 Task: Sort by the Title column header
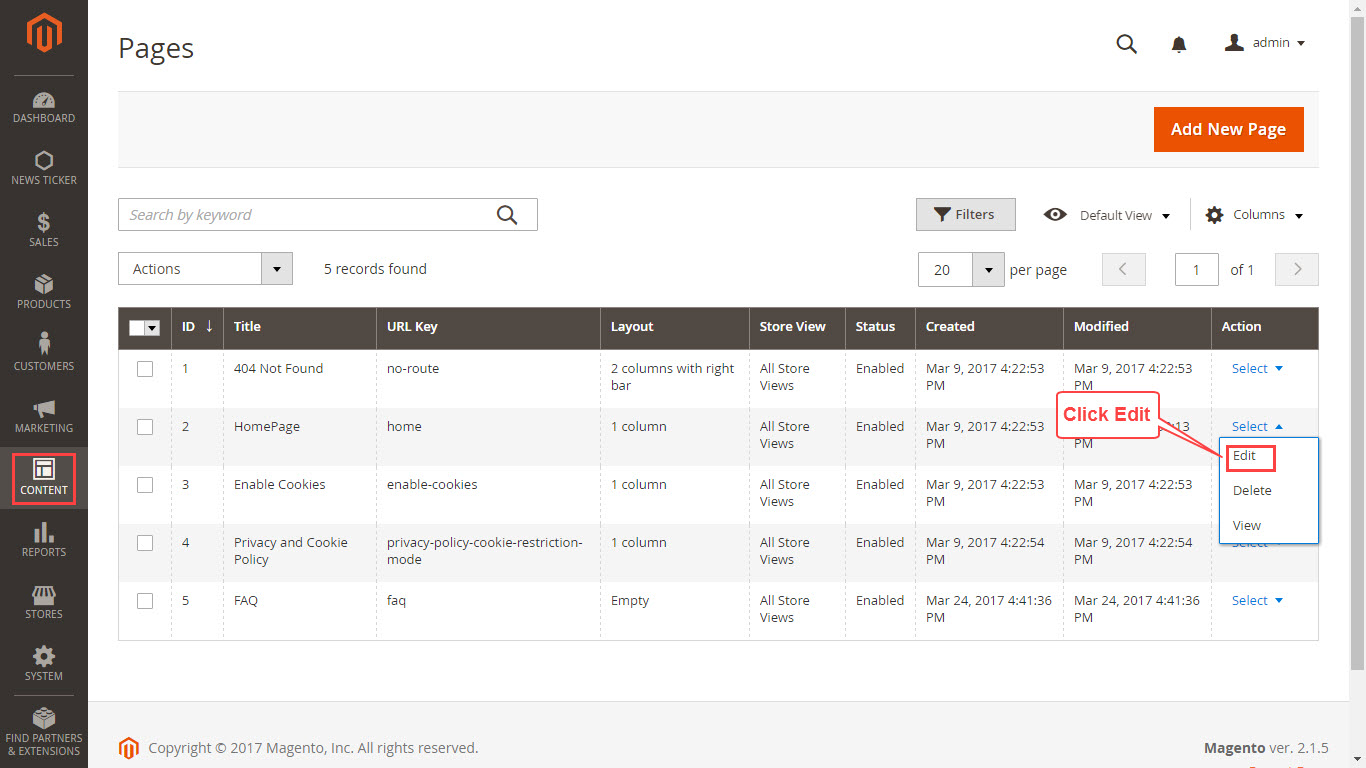(300, 327)
